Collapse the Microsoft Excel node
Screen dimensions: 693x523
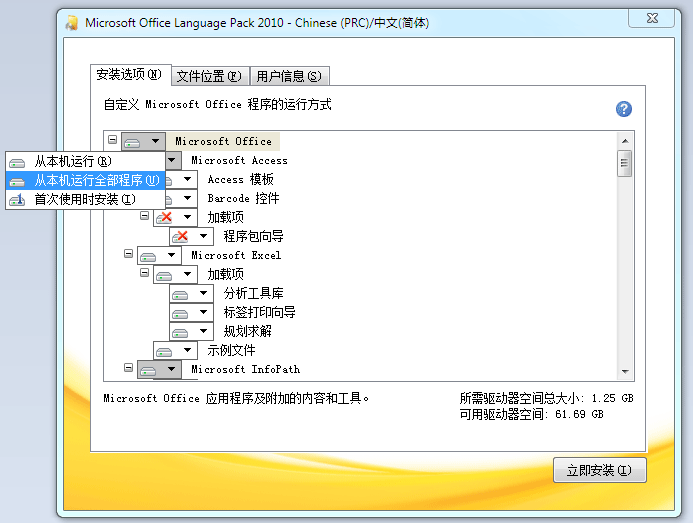click(128, 254)
